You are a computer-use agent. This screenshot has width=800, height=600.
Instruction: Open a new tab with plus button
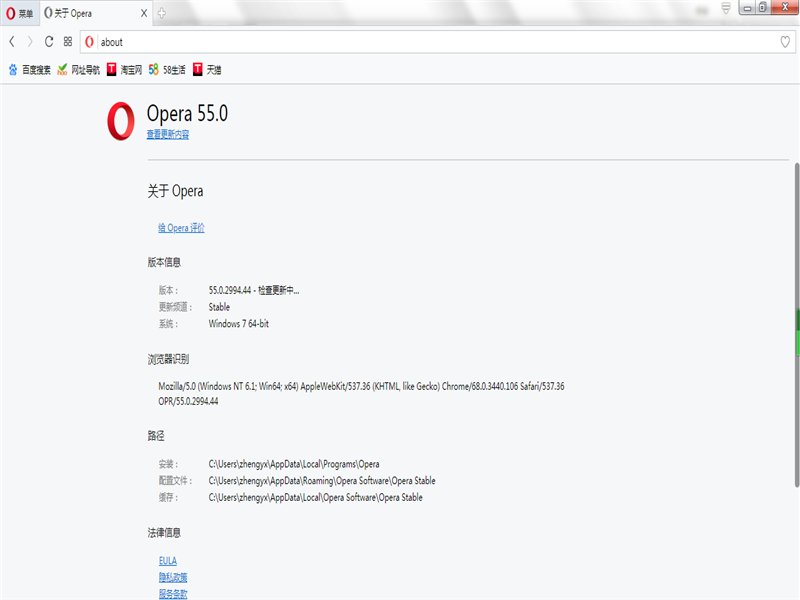(x=163, y=13)
